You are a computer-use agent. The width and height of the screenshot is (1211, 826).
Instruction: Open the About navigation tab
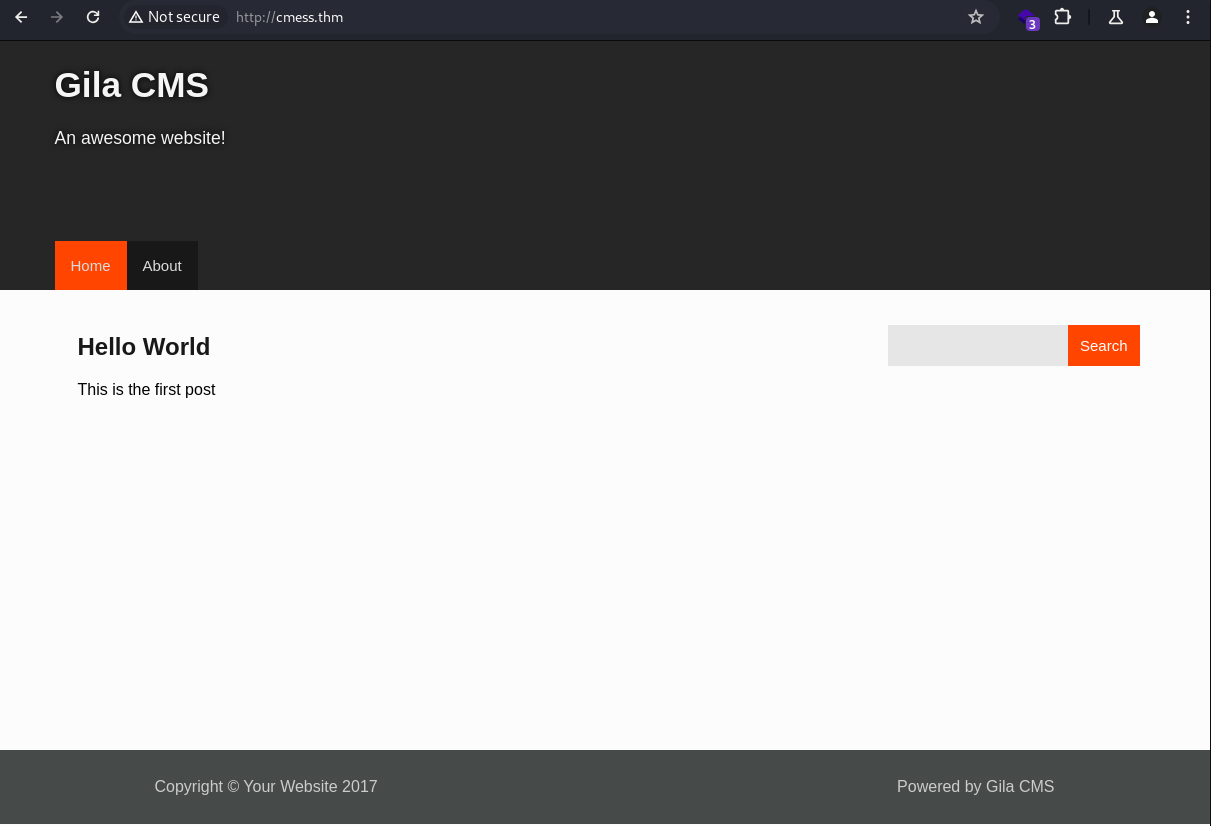(x=162, y=266)
